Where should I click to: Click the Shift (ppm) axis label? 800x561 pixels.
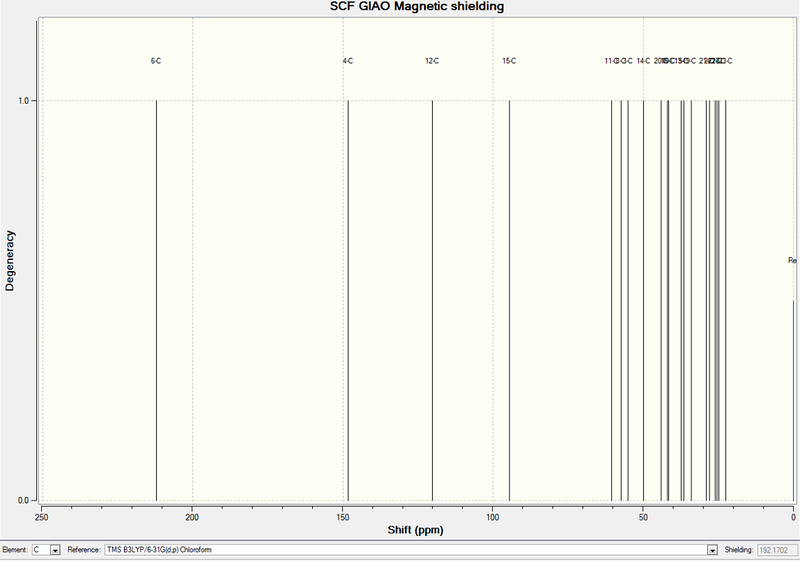tap(415, 530)
